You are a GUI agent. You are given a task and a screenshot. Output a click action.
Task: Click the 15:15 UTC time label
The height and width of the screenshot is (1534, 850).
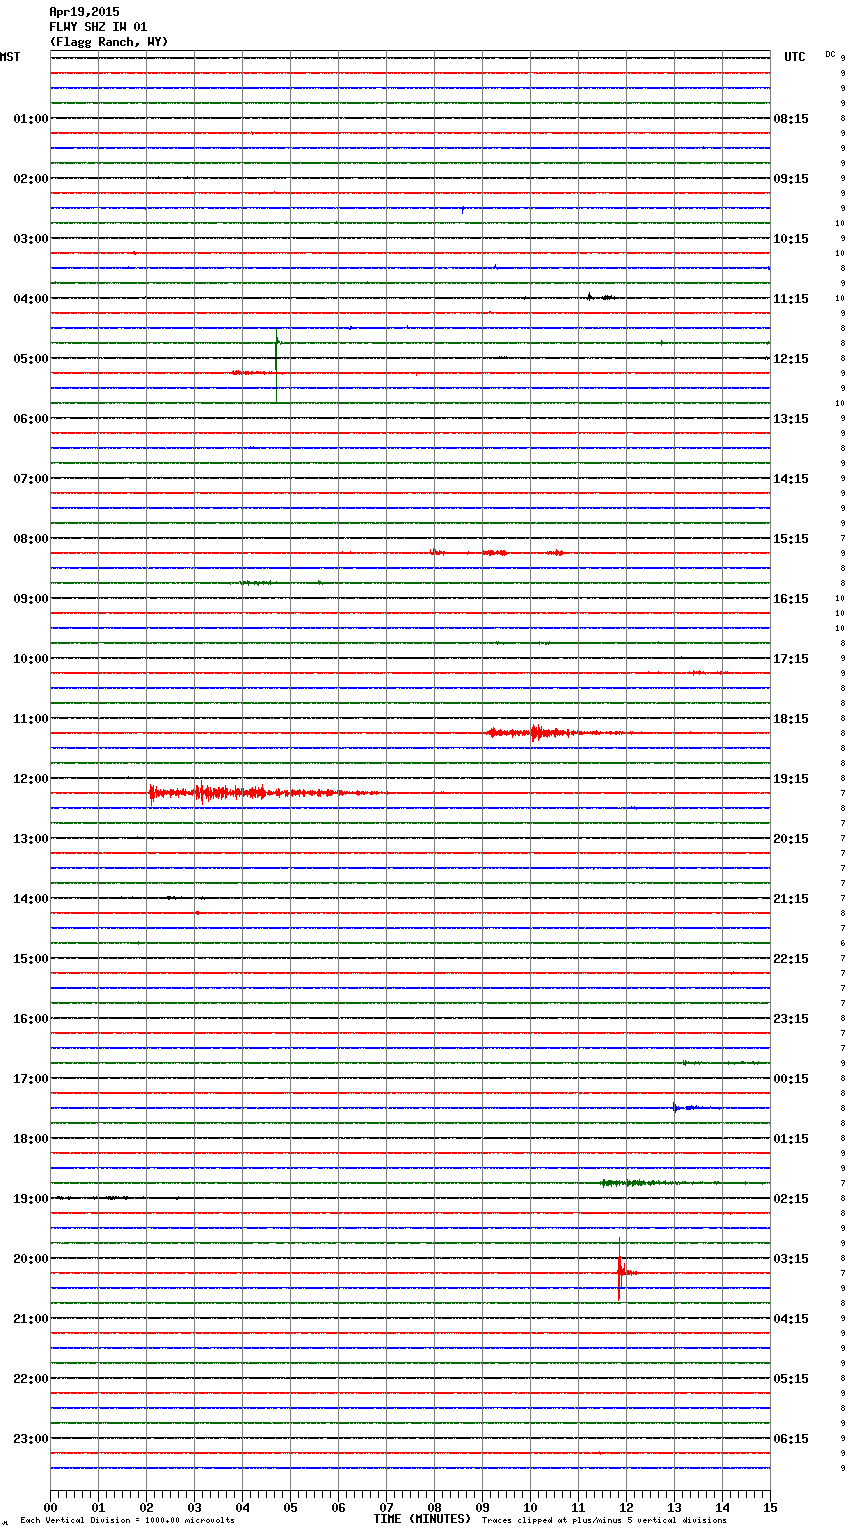(x=791, y=539)
